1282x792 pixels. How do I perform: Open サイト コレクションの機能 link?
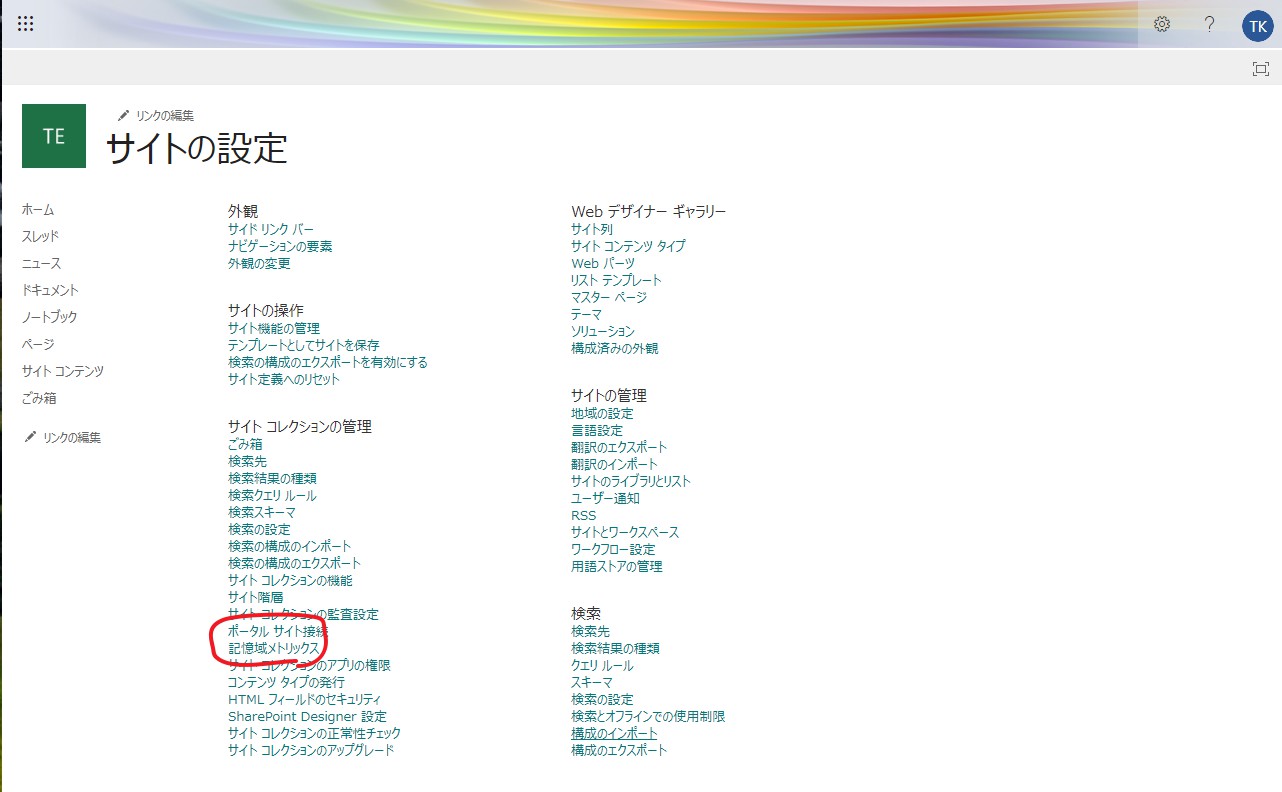tap(290, 580)
